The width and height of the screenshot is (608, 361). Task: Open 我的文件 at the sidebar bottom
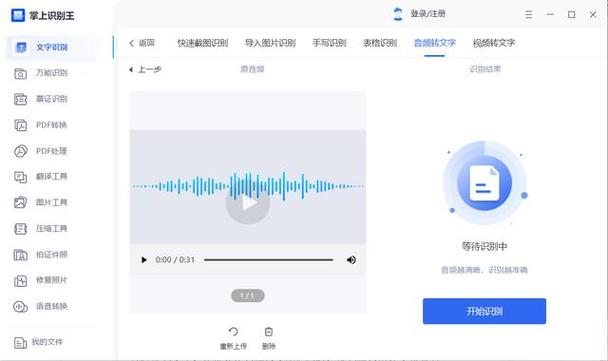click(x=39, y=342)
